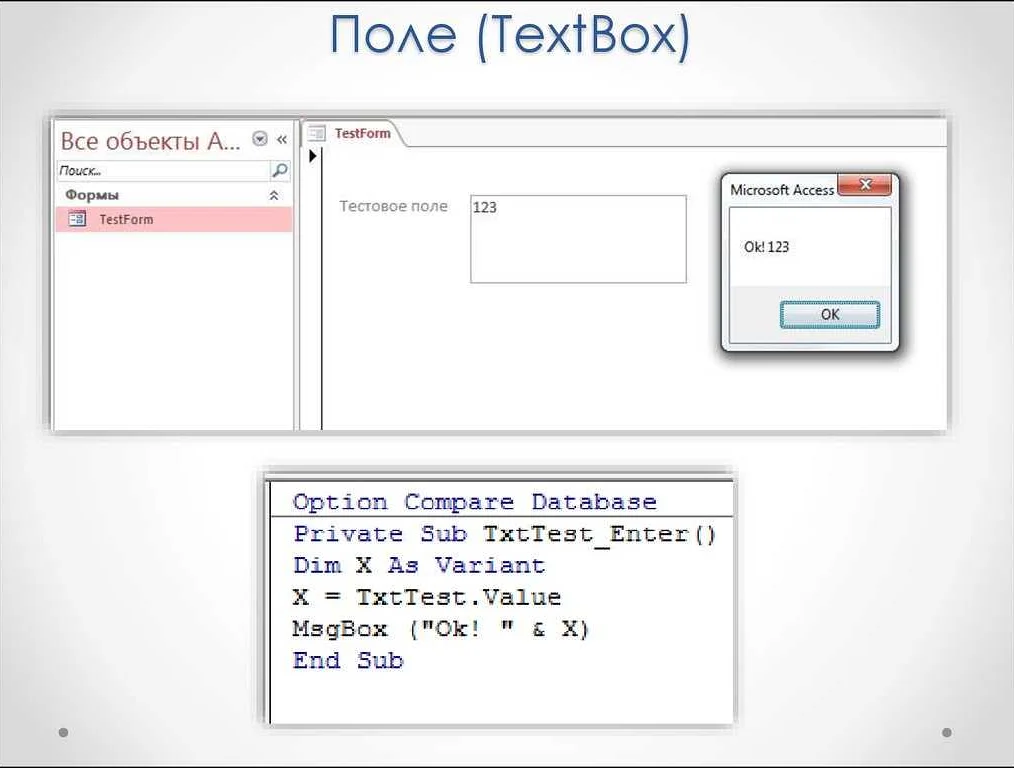Focus the Поиск search field
The image size is (1014, 768).
tap(162, 171)
